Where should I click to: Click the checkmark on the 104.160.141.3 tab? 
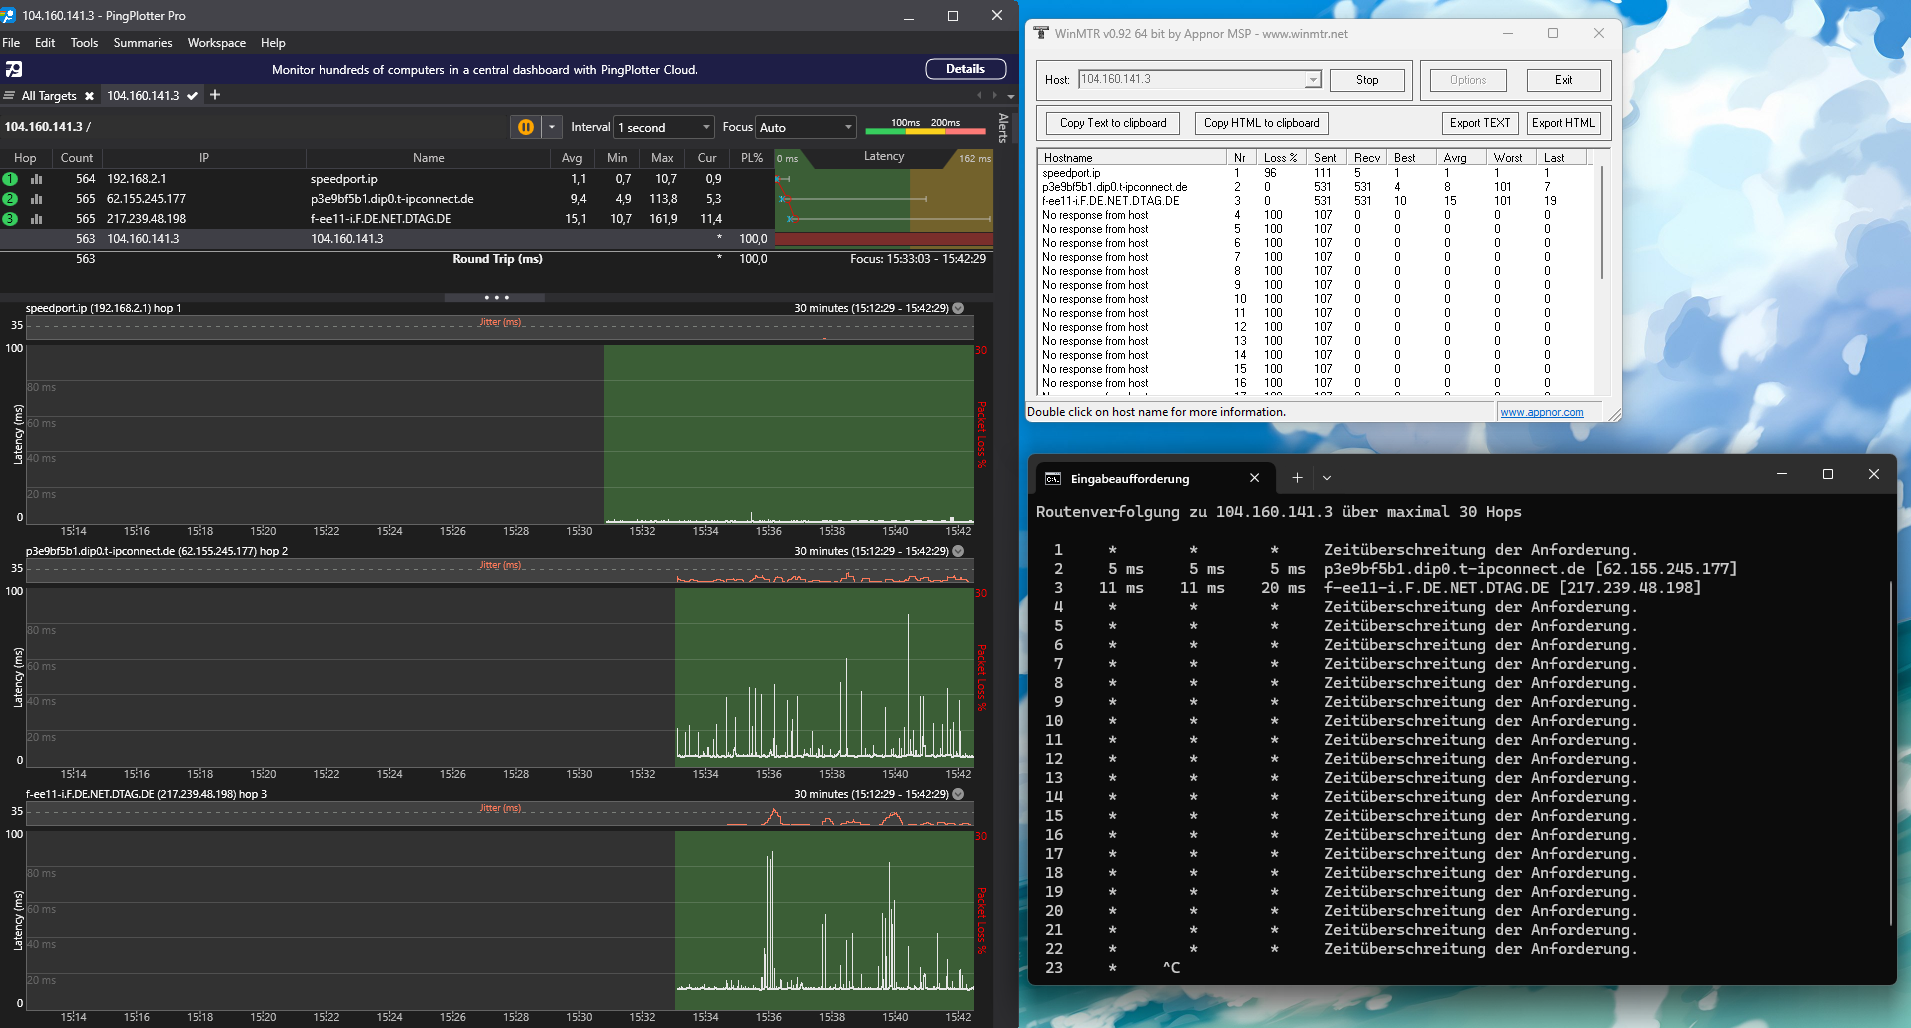coord(192,96)
